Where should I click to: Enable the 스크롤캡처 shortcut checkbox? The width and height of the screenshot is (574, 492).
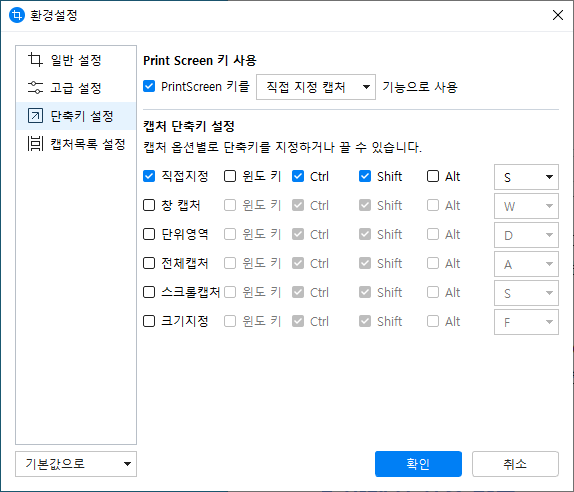pos(149,292)
